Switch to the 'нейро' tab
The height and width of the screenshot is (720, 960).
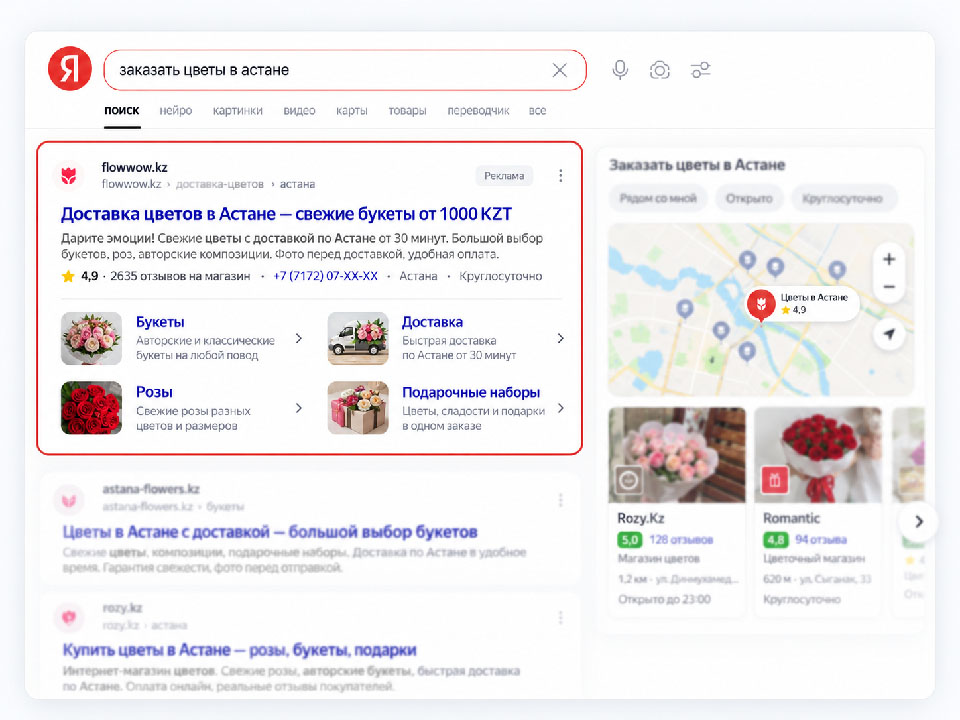pos(176,111)
